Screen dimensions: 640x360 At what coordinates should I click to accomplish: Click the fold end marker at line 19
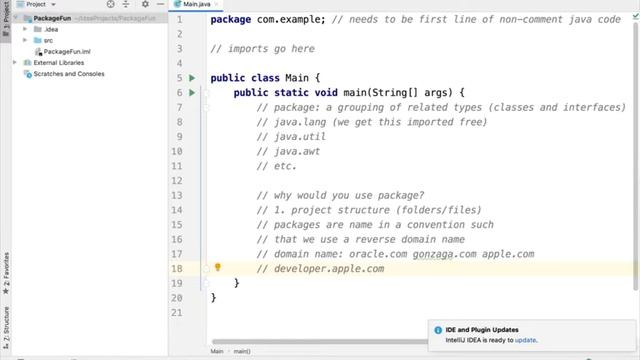tap(206, 283)
